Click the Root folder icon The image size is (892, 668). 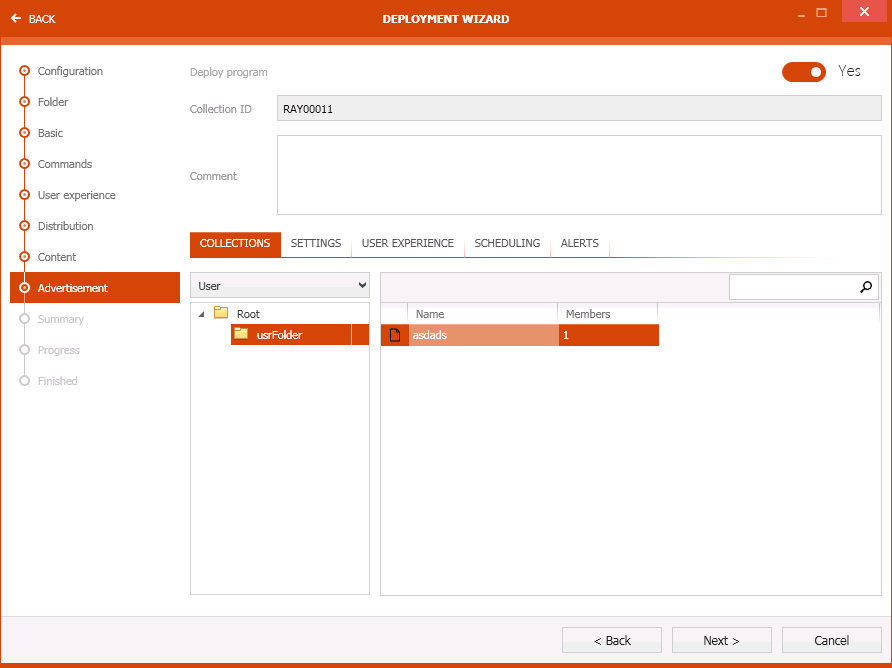click(x=221, y=313)
